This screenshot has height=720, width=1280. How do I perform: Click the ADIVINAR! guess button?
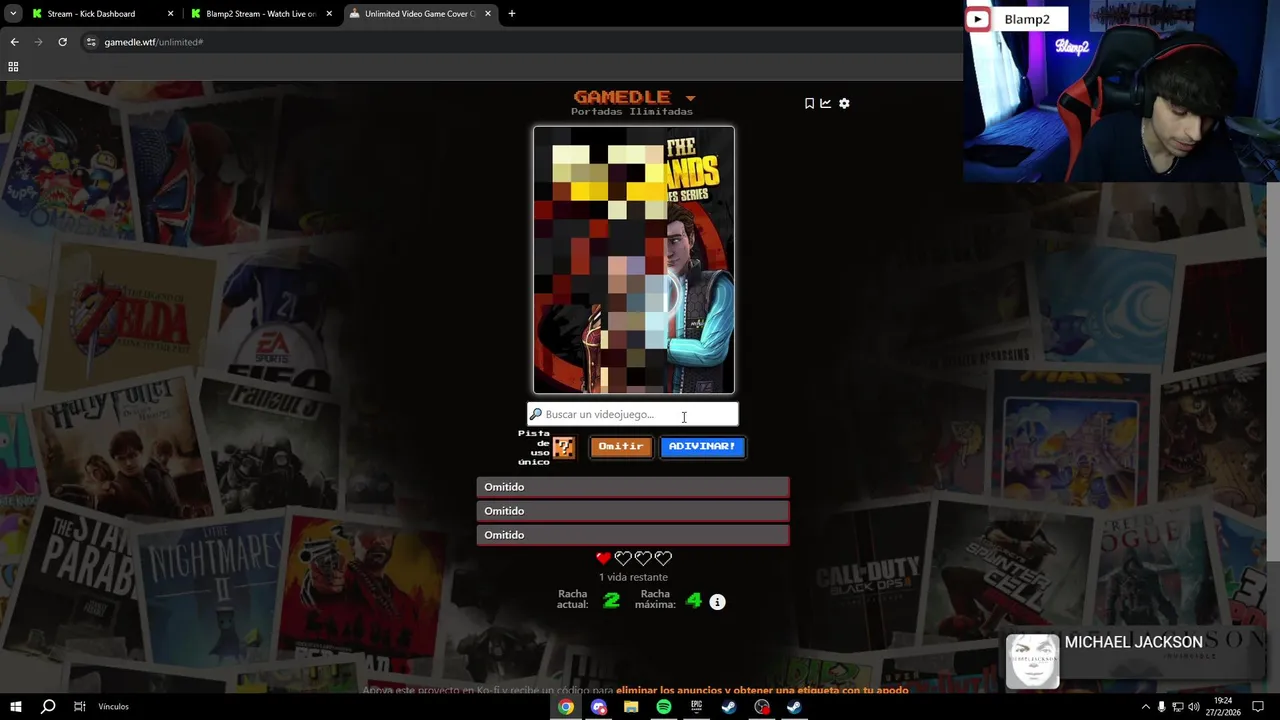coord(702,447)
